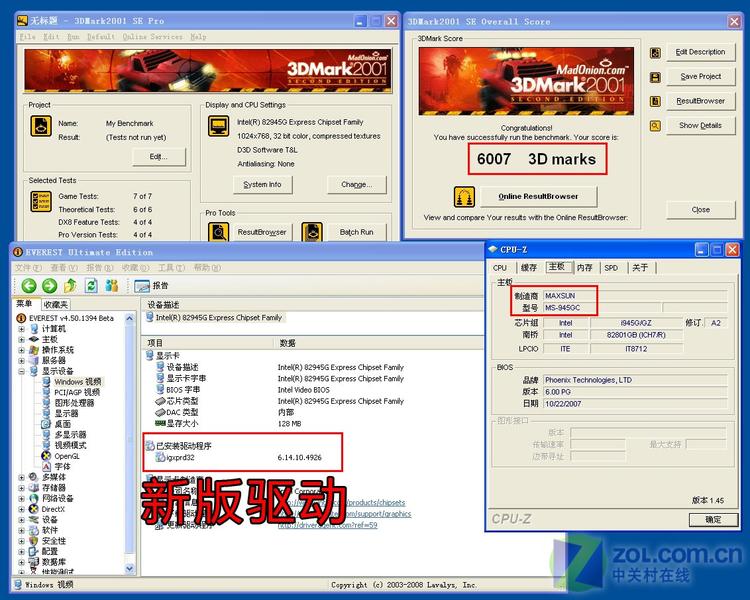This screenshot has height=600, width=750.
Task: Switch to 内存 tab in CPU-Z
Action: pos(585,268)
